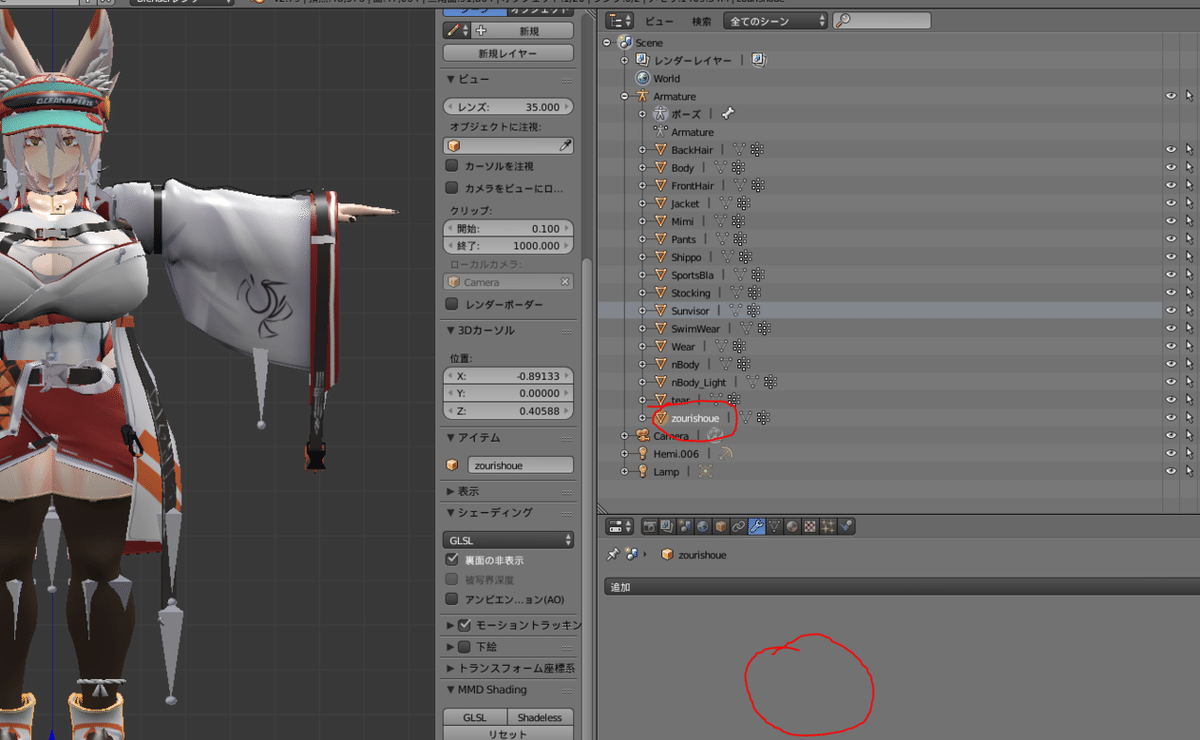This screenshot has height=740, width=1200.
Task: Click the Shadeless button
Action: tap(540, 717)
